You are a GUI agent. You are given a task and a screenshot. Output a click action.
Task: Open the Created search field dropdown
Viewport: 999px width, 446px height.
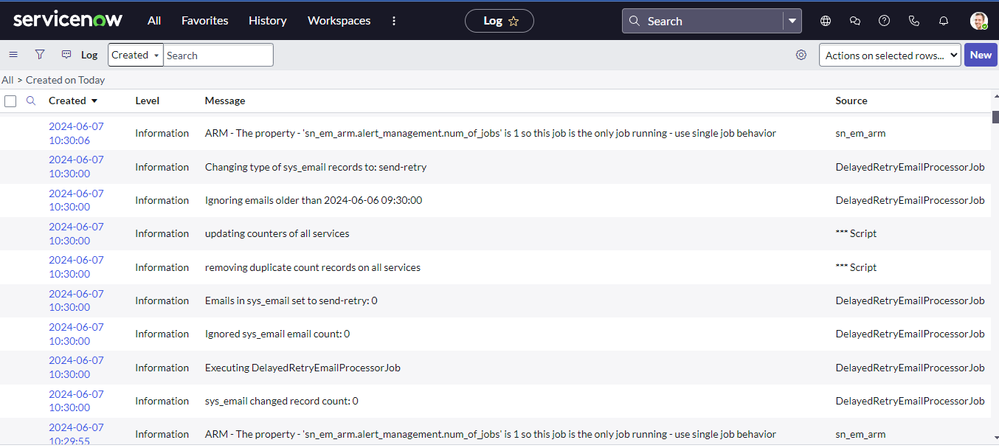[136, 55]
